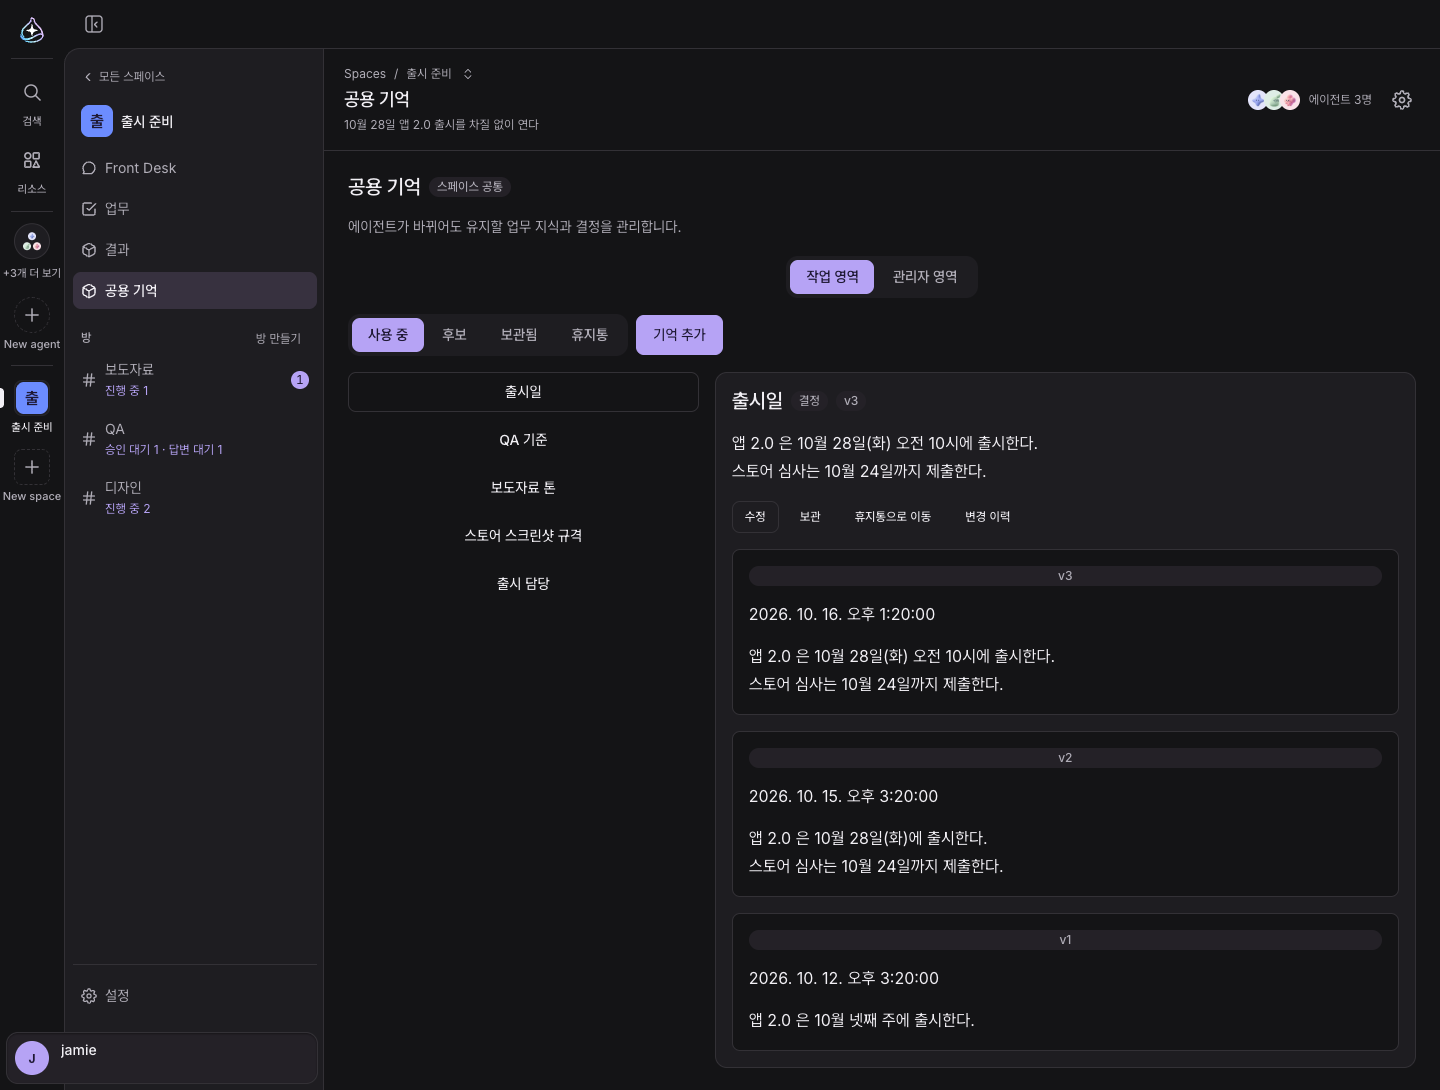This screenshot has height=1090, width=1440.
Task: Switch to 관리자 영역 view
Action: click(925, 277)
